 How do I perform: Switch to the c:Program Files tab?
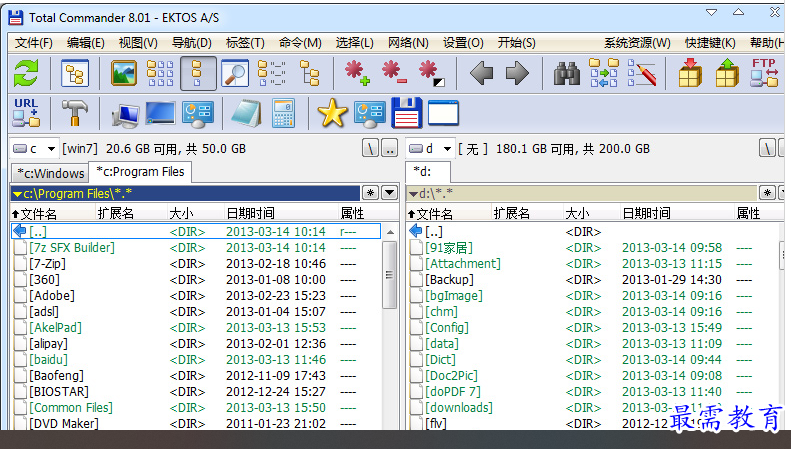coord(140,172)
